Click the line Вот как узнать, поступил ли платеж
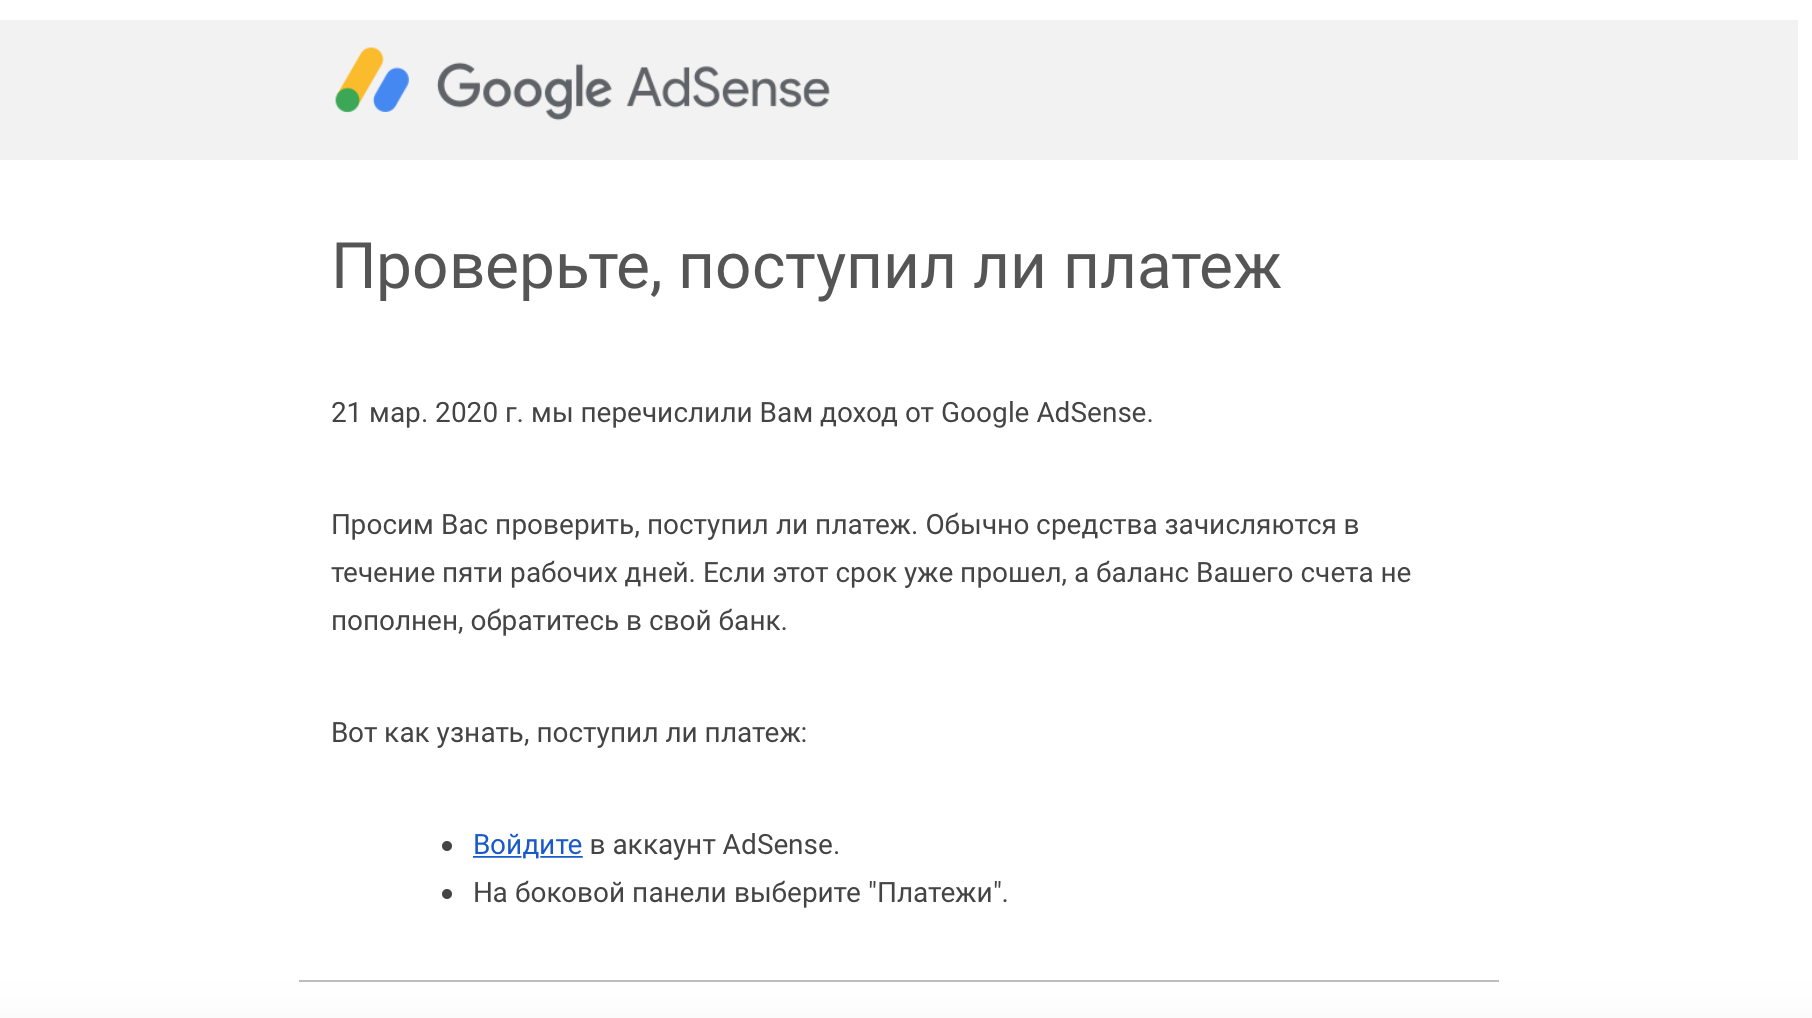 [x=569, y=733]
